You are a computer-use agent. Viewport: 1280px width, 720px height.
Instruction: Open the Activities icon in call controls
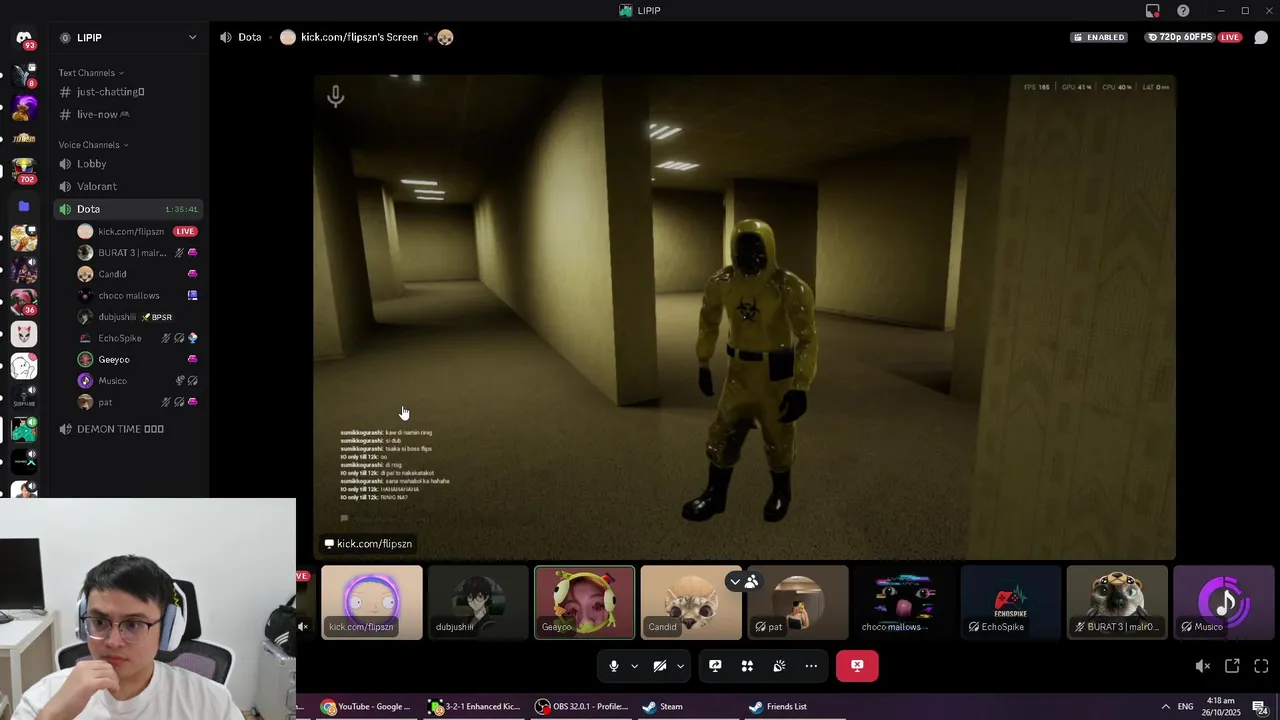coord(747,666)
